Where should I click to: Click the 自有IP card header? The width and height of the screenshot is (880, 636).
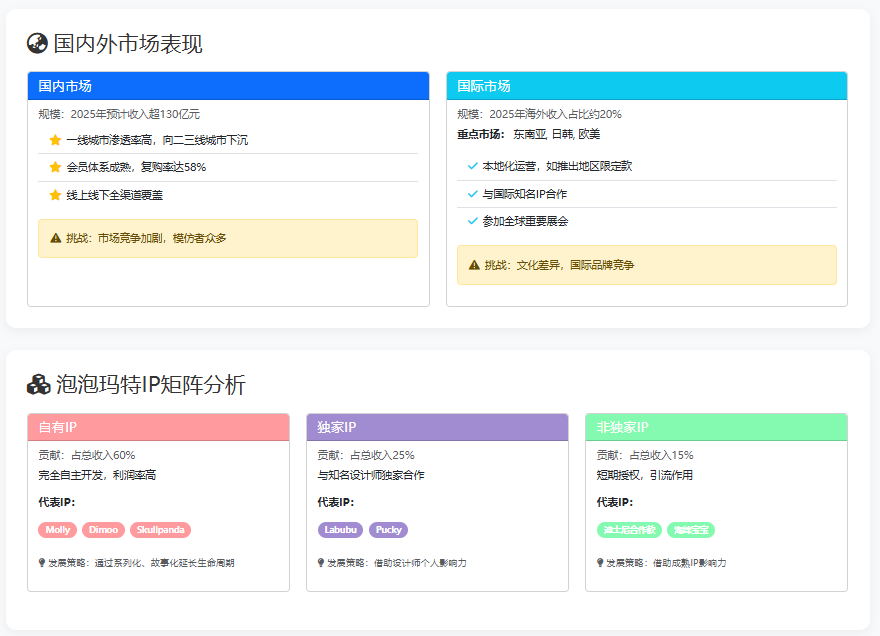158,427
